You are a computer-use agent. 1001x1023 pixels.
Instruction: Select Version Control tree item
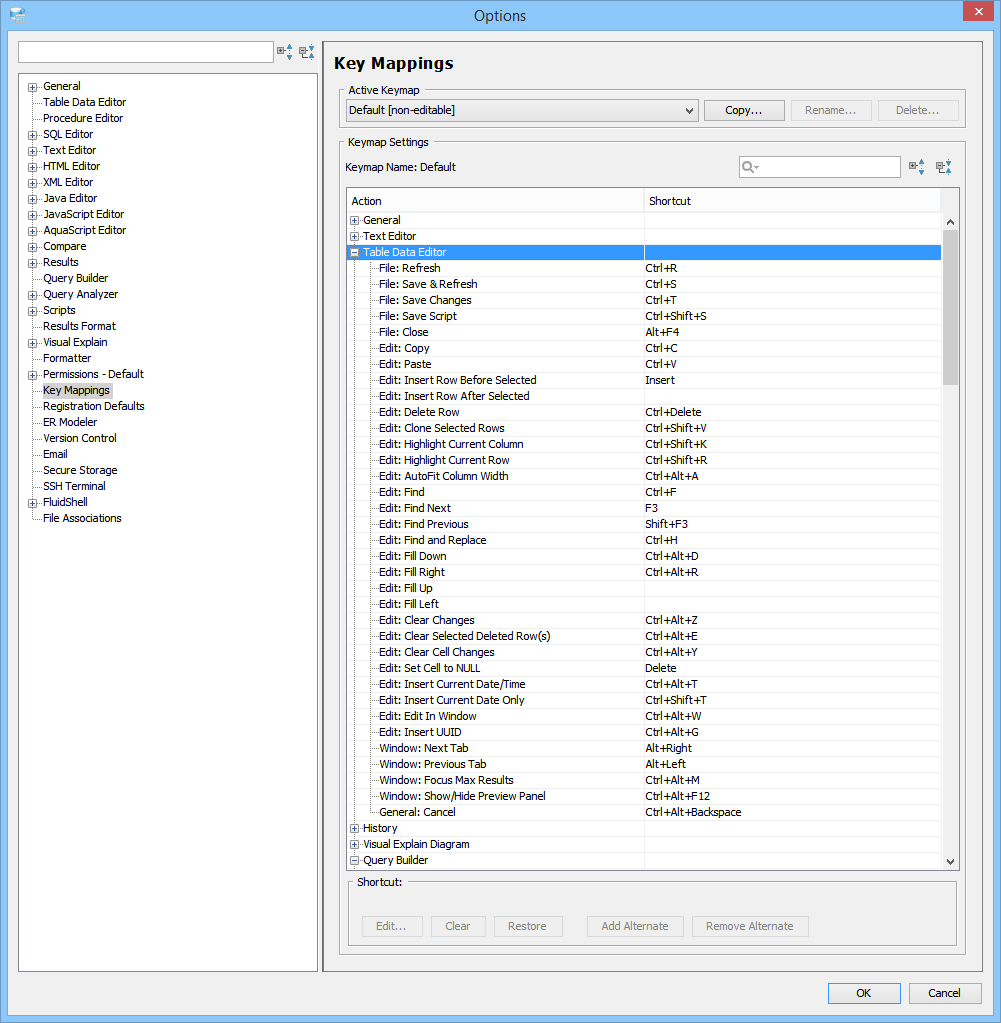click(80, 438)
